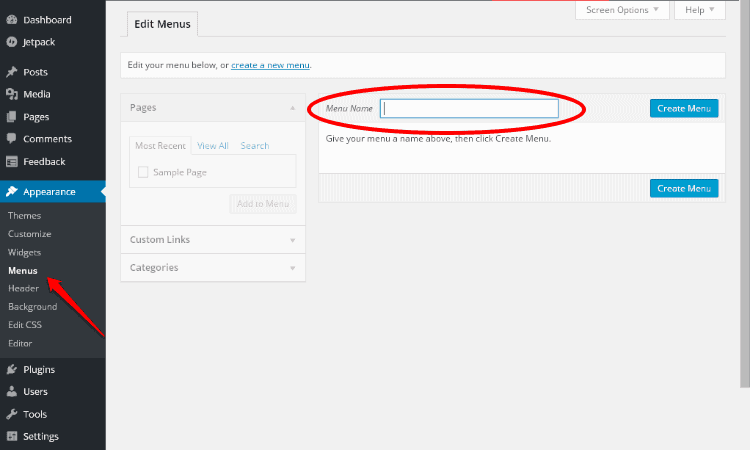This screenshot has height=450, width=750.
Task: Tick the Sample Page checkbox
Action: pyautogui.click(x=143, y=172)
